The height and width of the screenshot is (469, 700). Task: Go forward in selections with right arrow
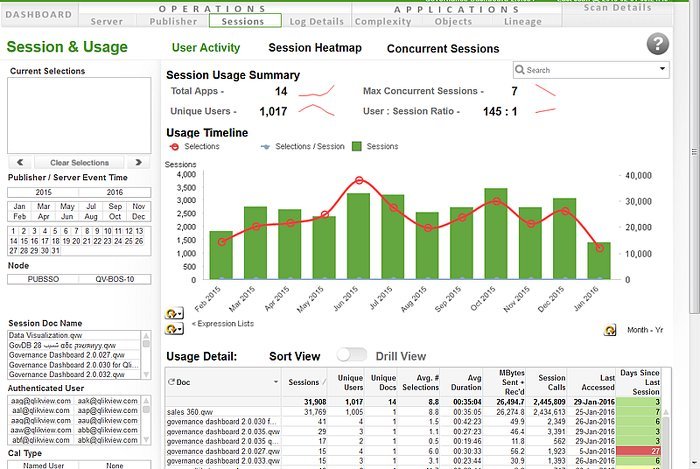(x=138, y=162)
